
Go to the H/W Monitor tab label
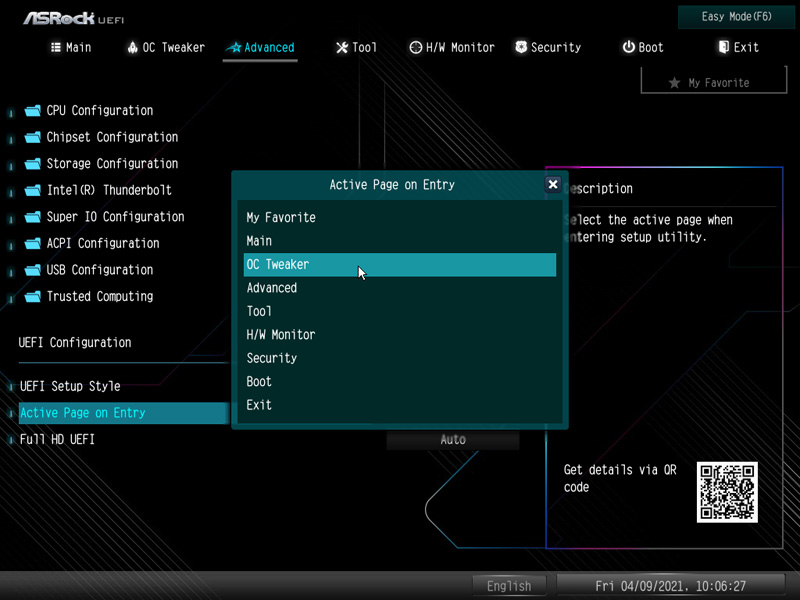(460, 47)
